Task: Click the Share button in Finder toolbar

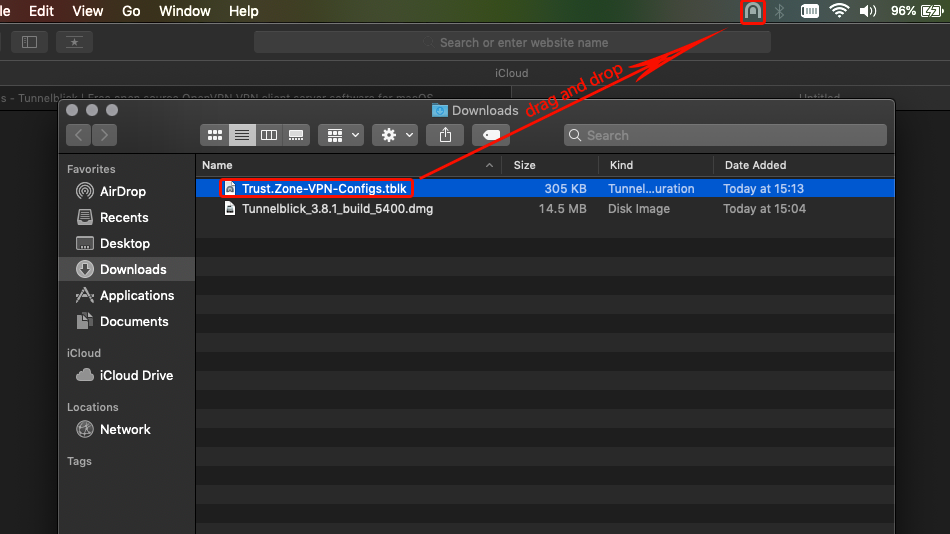Action: click(x=445, y=135)
